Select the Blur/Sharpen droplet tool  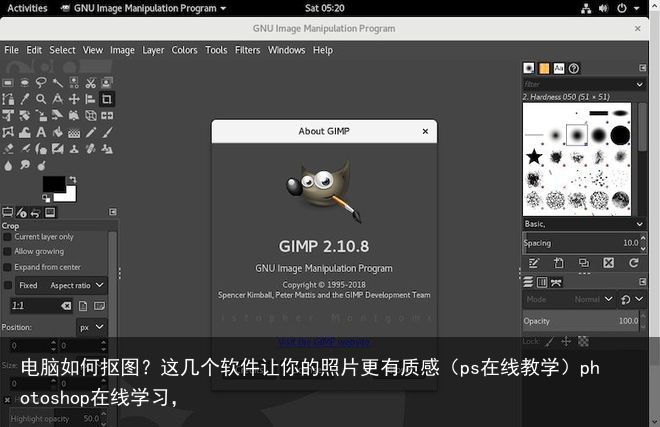click(x=8, y=165)
